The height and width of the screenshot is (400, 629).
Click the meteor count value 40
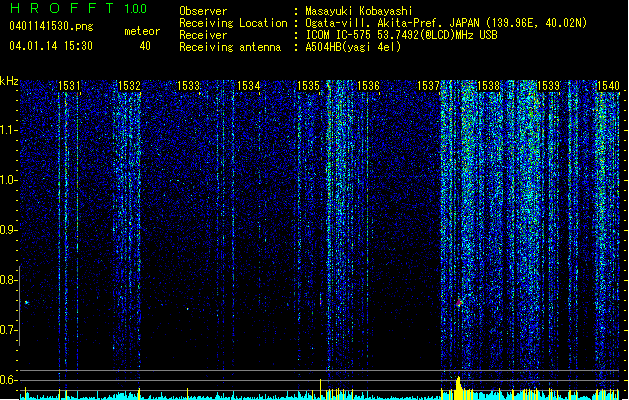coord(145,46)
